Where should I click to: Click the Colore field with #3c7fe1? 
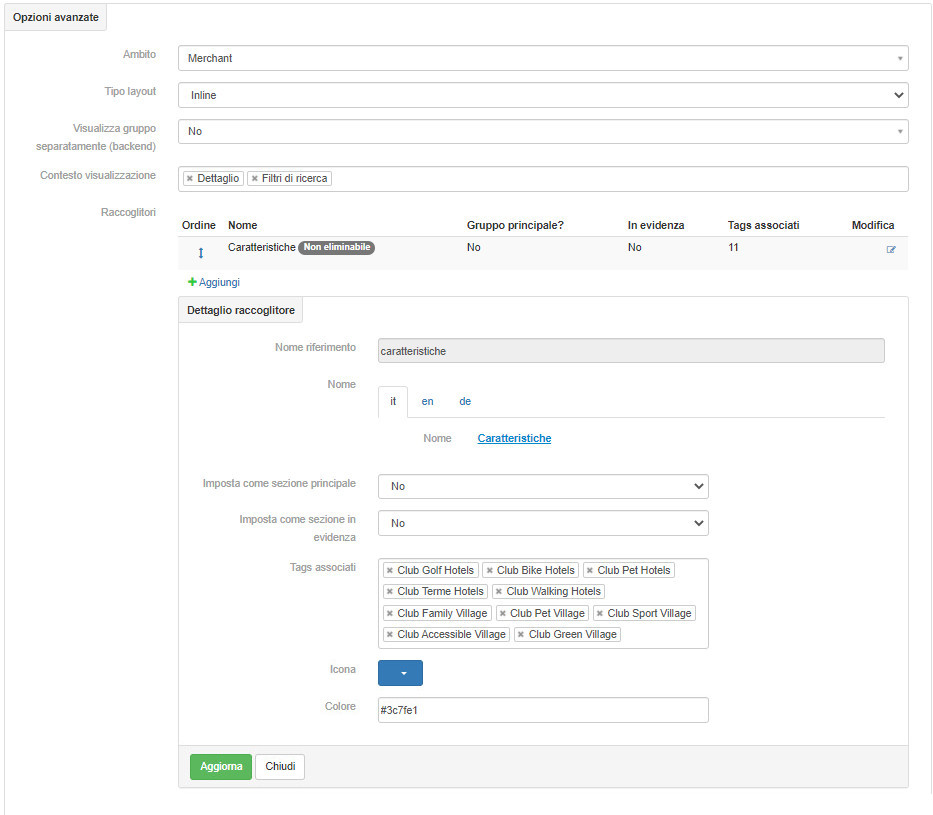[543, 710]
